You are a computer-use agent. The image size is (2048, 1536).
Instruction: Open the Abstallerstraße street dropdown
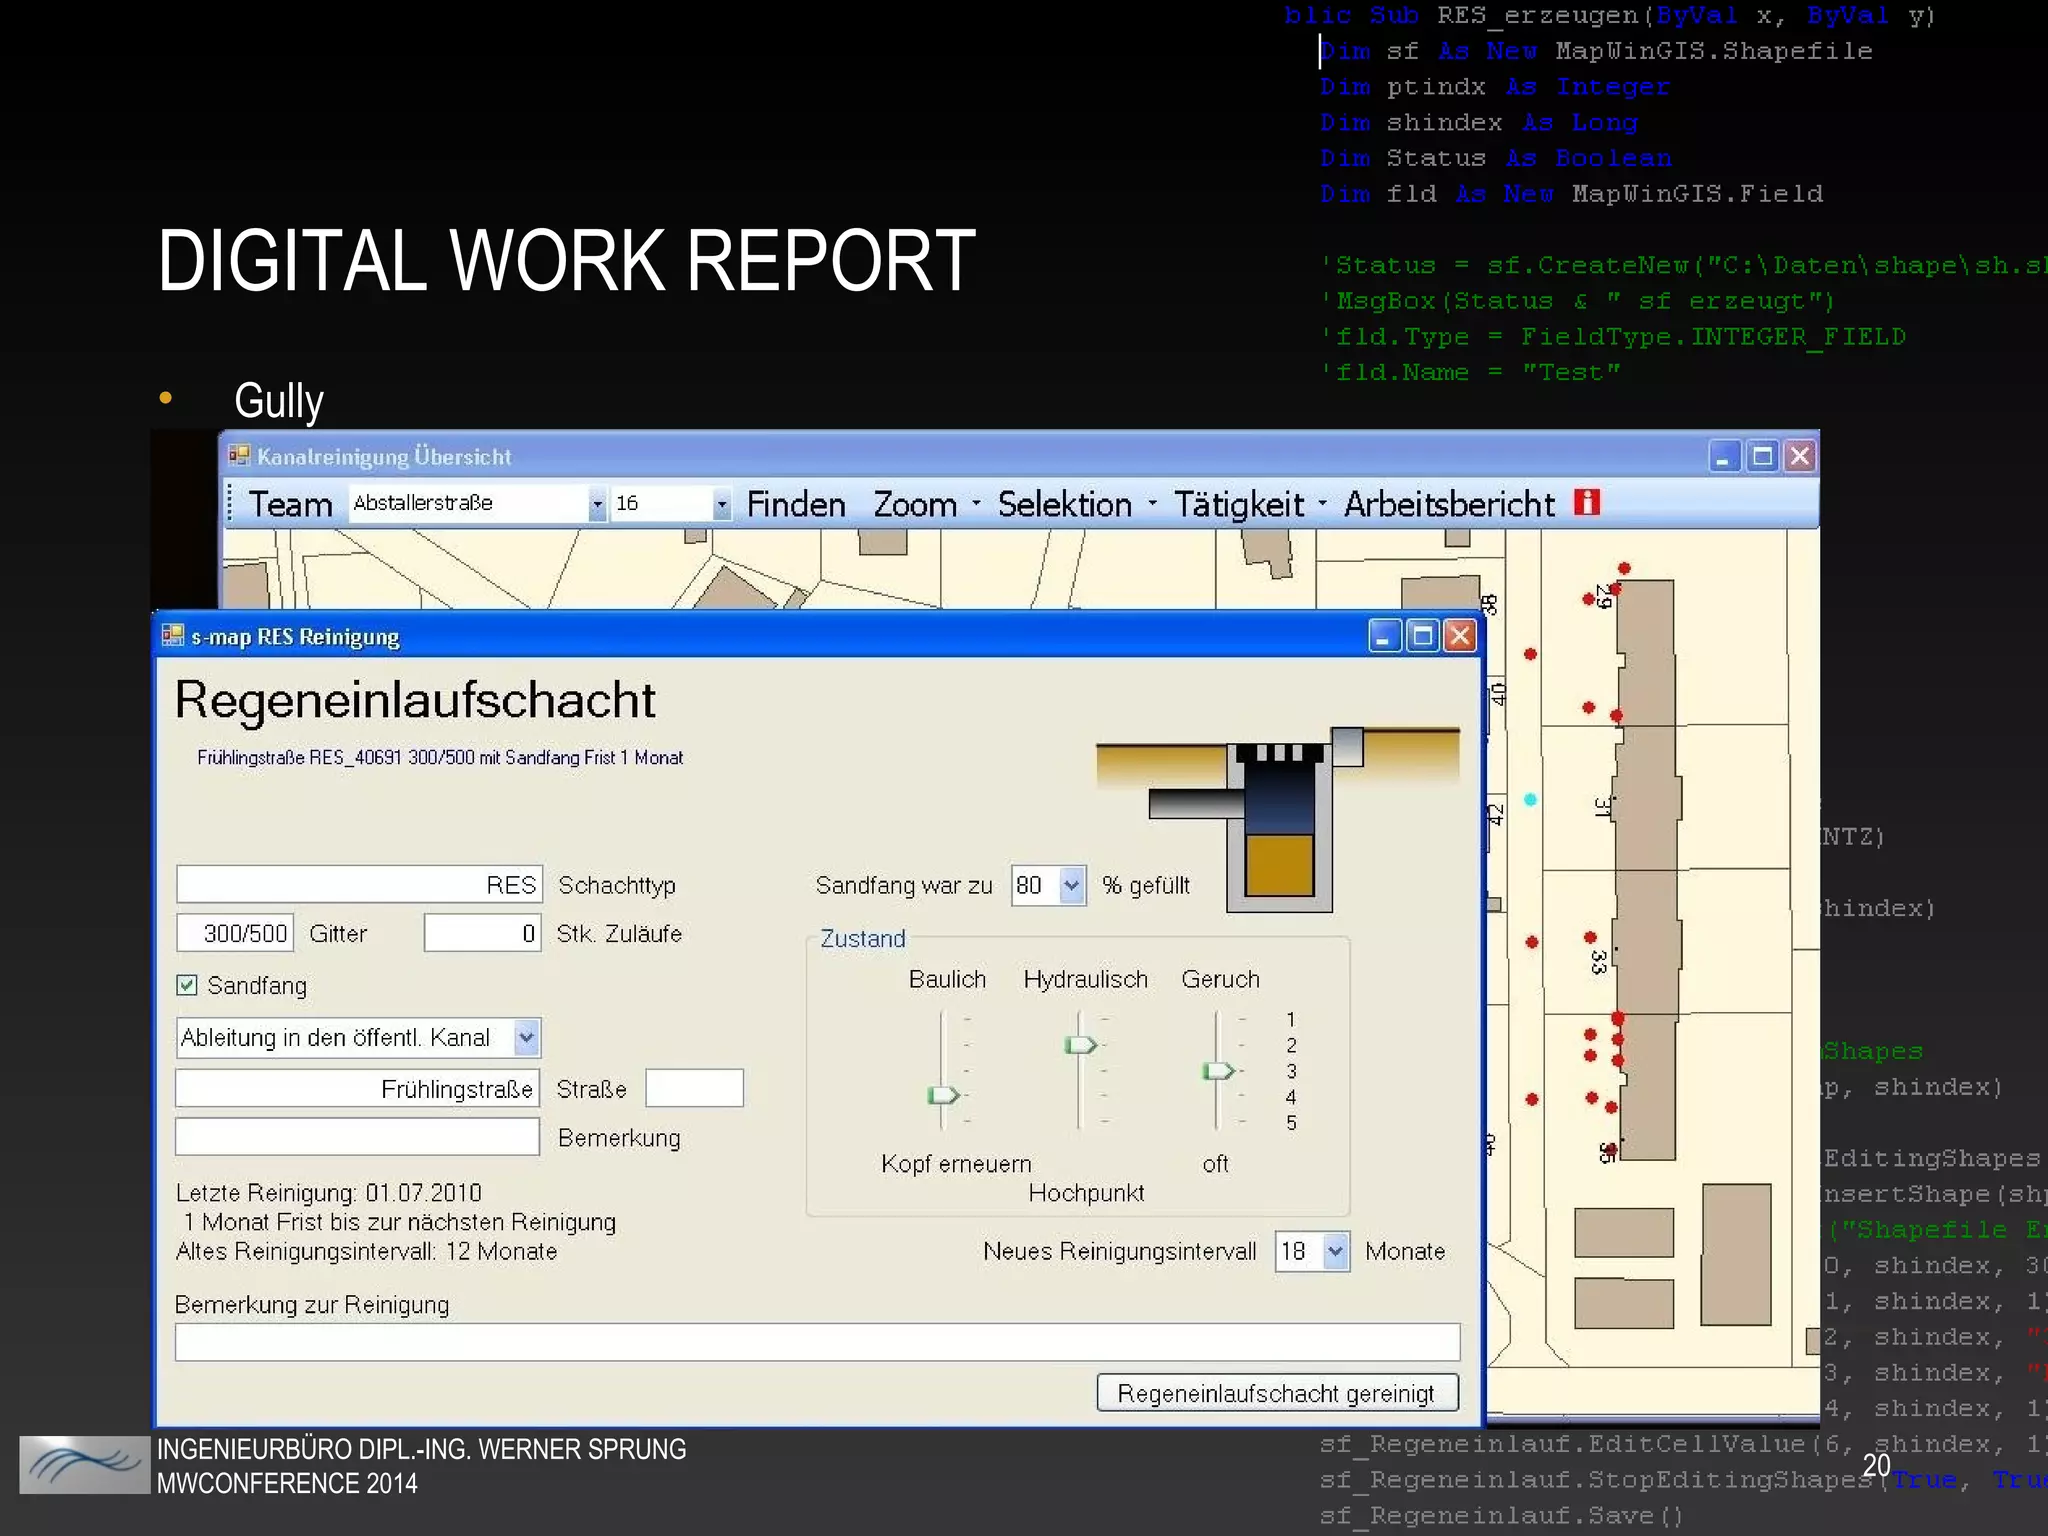[597, 504]
